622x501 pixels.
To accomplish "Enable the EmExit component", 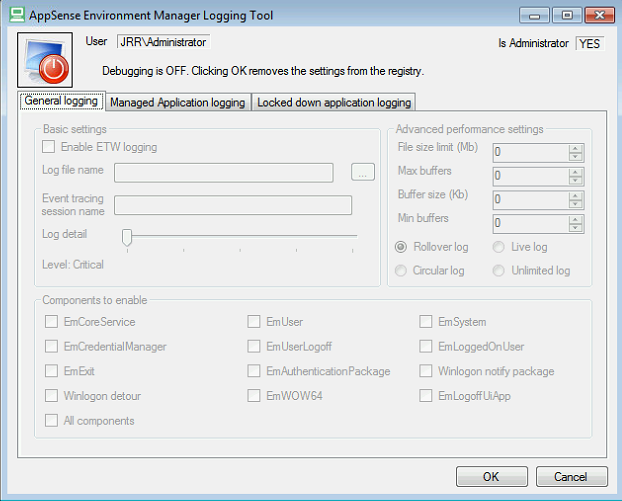I will [51, 371].
